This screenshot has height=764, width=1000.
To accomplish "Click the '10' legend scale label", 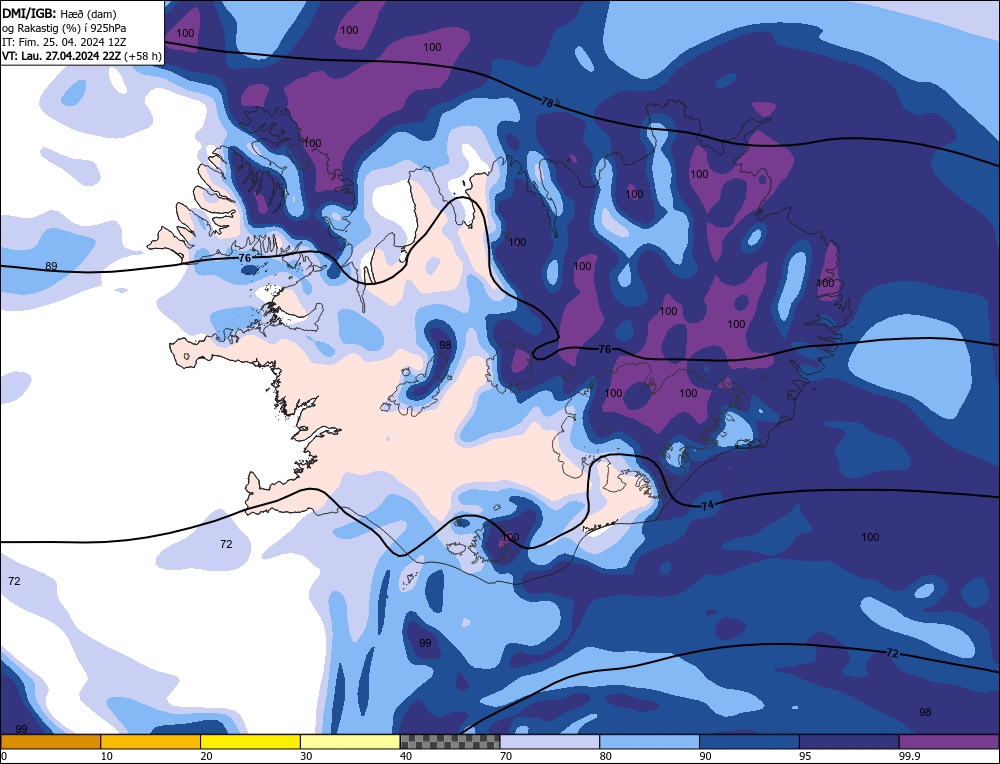I will click(107, 756).
